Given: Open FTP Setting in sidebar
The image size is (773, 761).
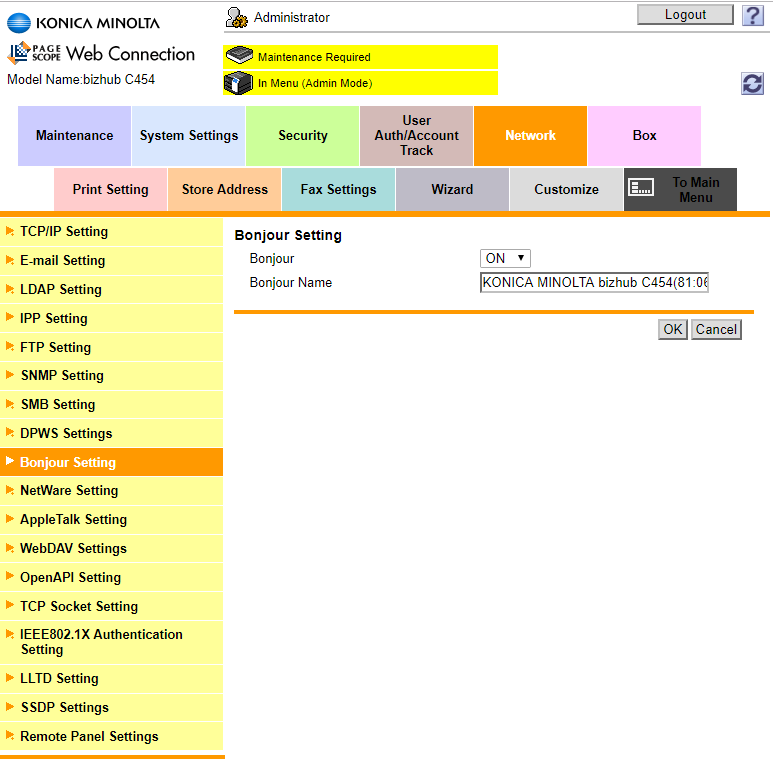Looking at the screenshot, I should [x=111, y=347].
